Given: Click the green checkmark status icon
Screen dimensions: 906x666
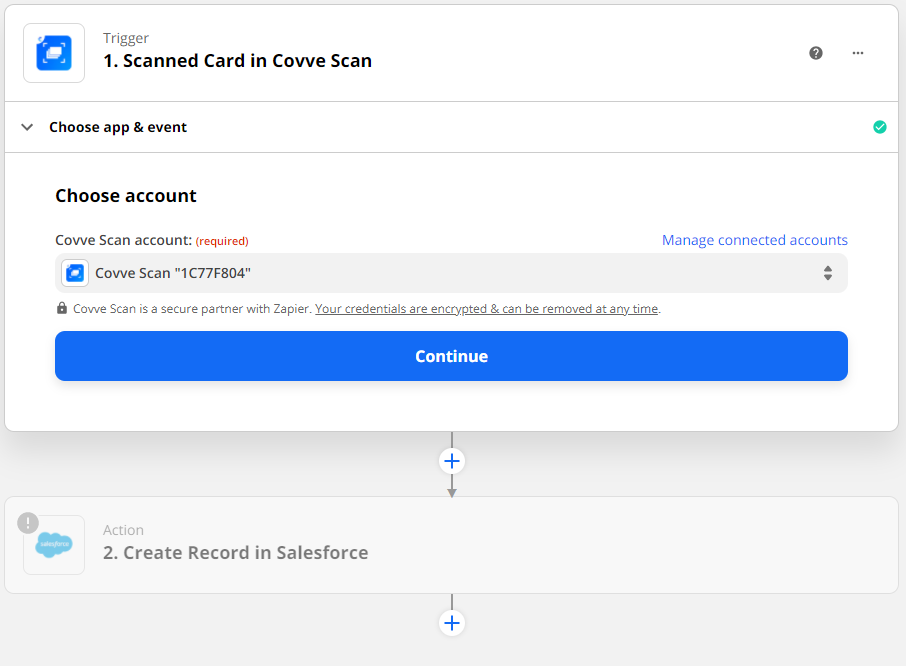Looking at the screenshot, I should (880, 127).
